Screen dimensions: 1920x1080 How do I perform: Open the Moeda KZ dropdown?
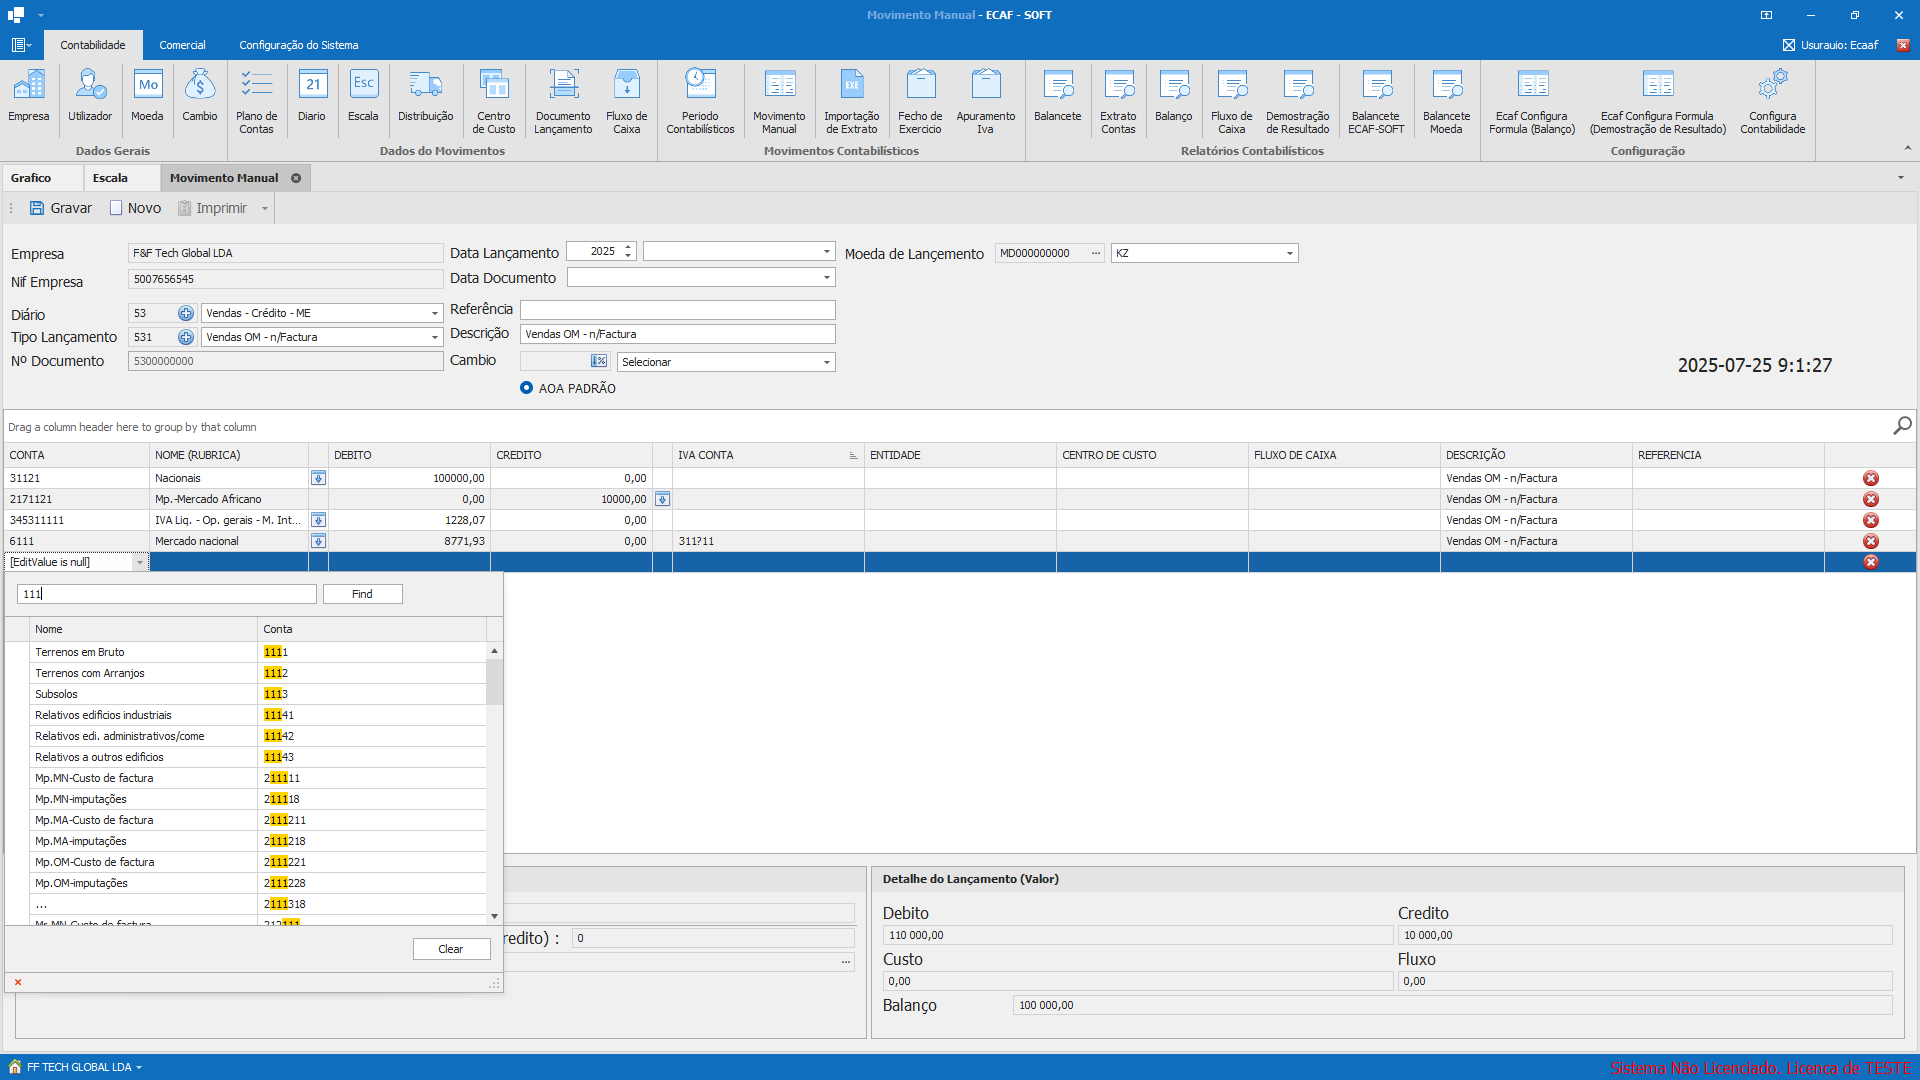click(x=1289, y=253)
